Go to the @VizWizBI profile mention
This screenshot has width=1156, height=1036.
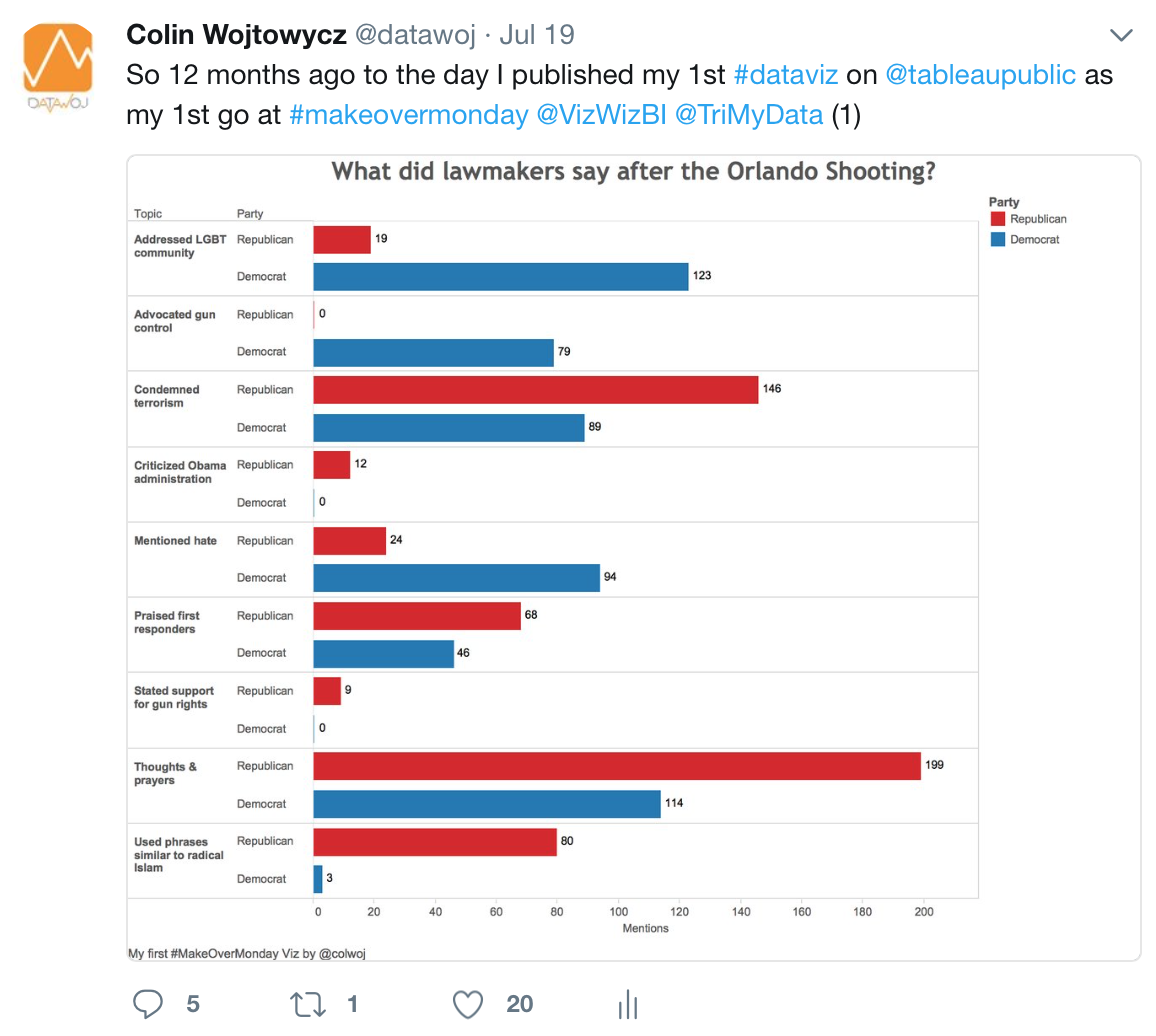(602, 115)
